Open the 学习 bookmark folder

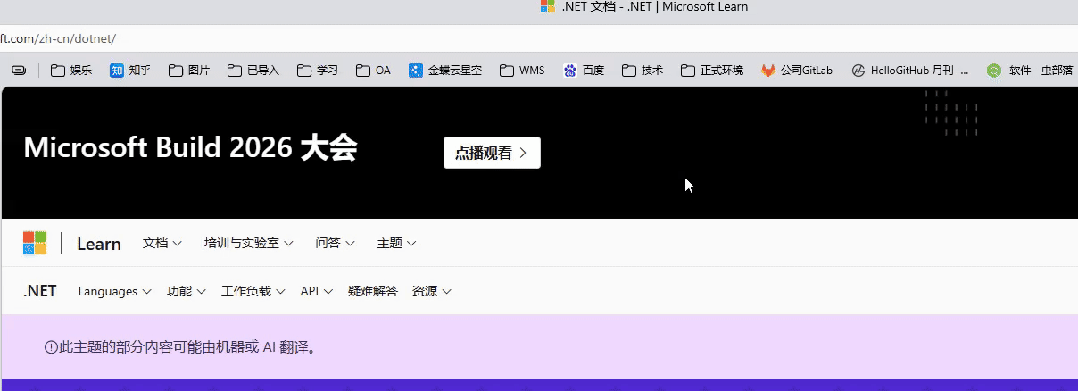coord(317,70)
